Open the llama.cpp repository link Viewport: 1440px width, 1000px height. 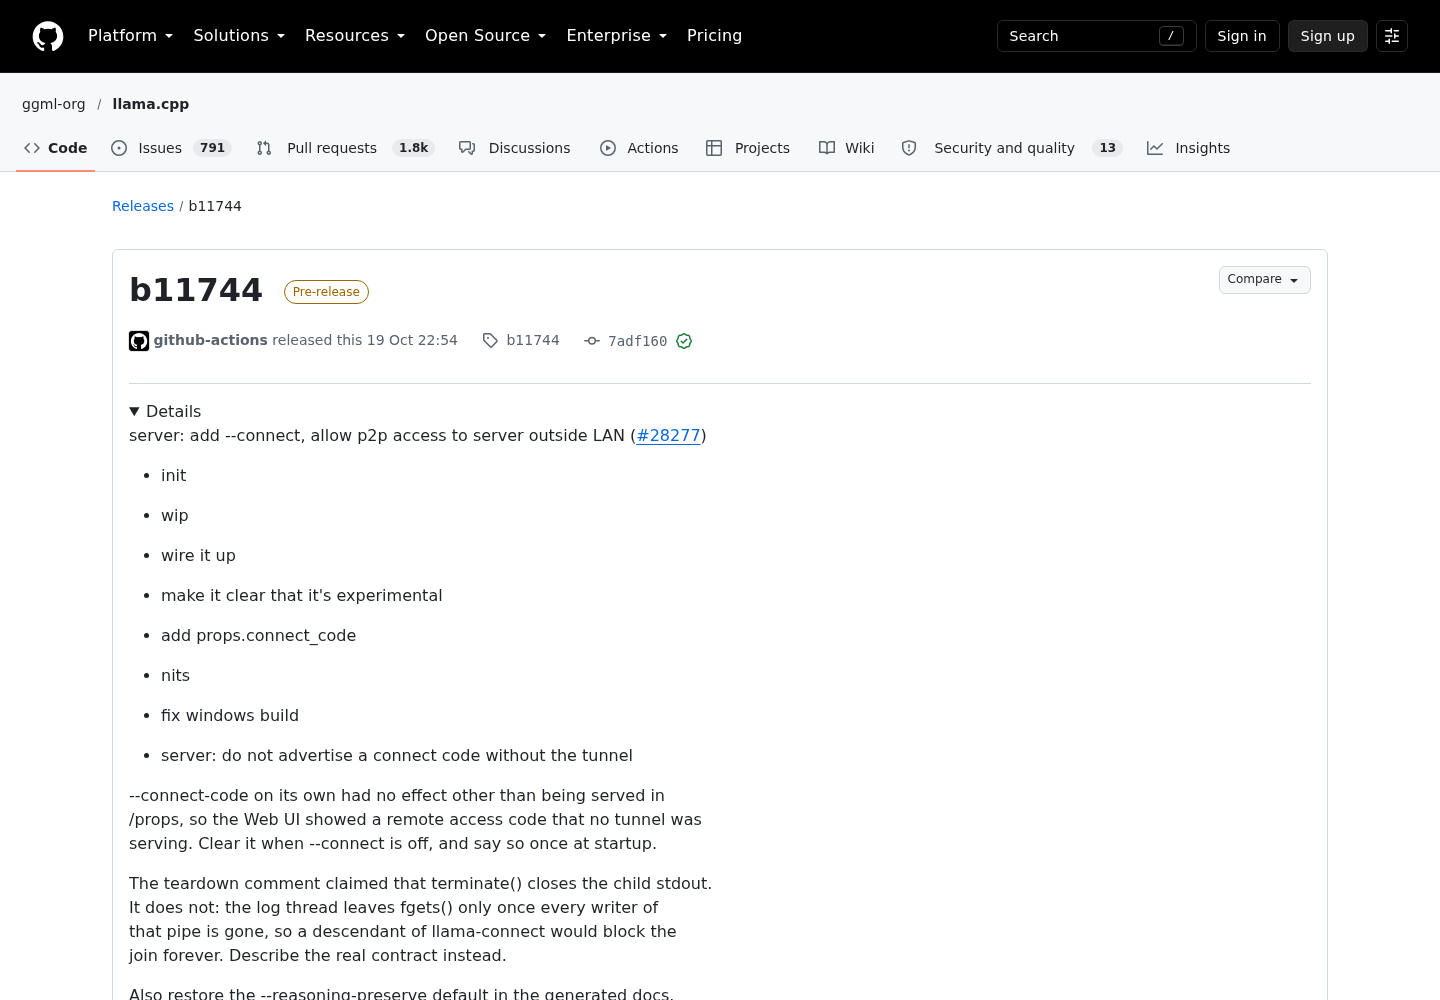click(x=151, y=104)
